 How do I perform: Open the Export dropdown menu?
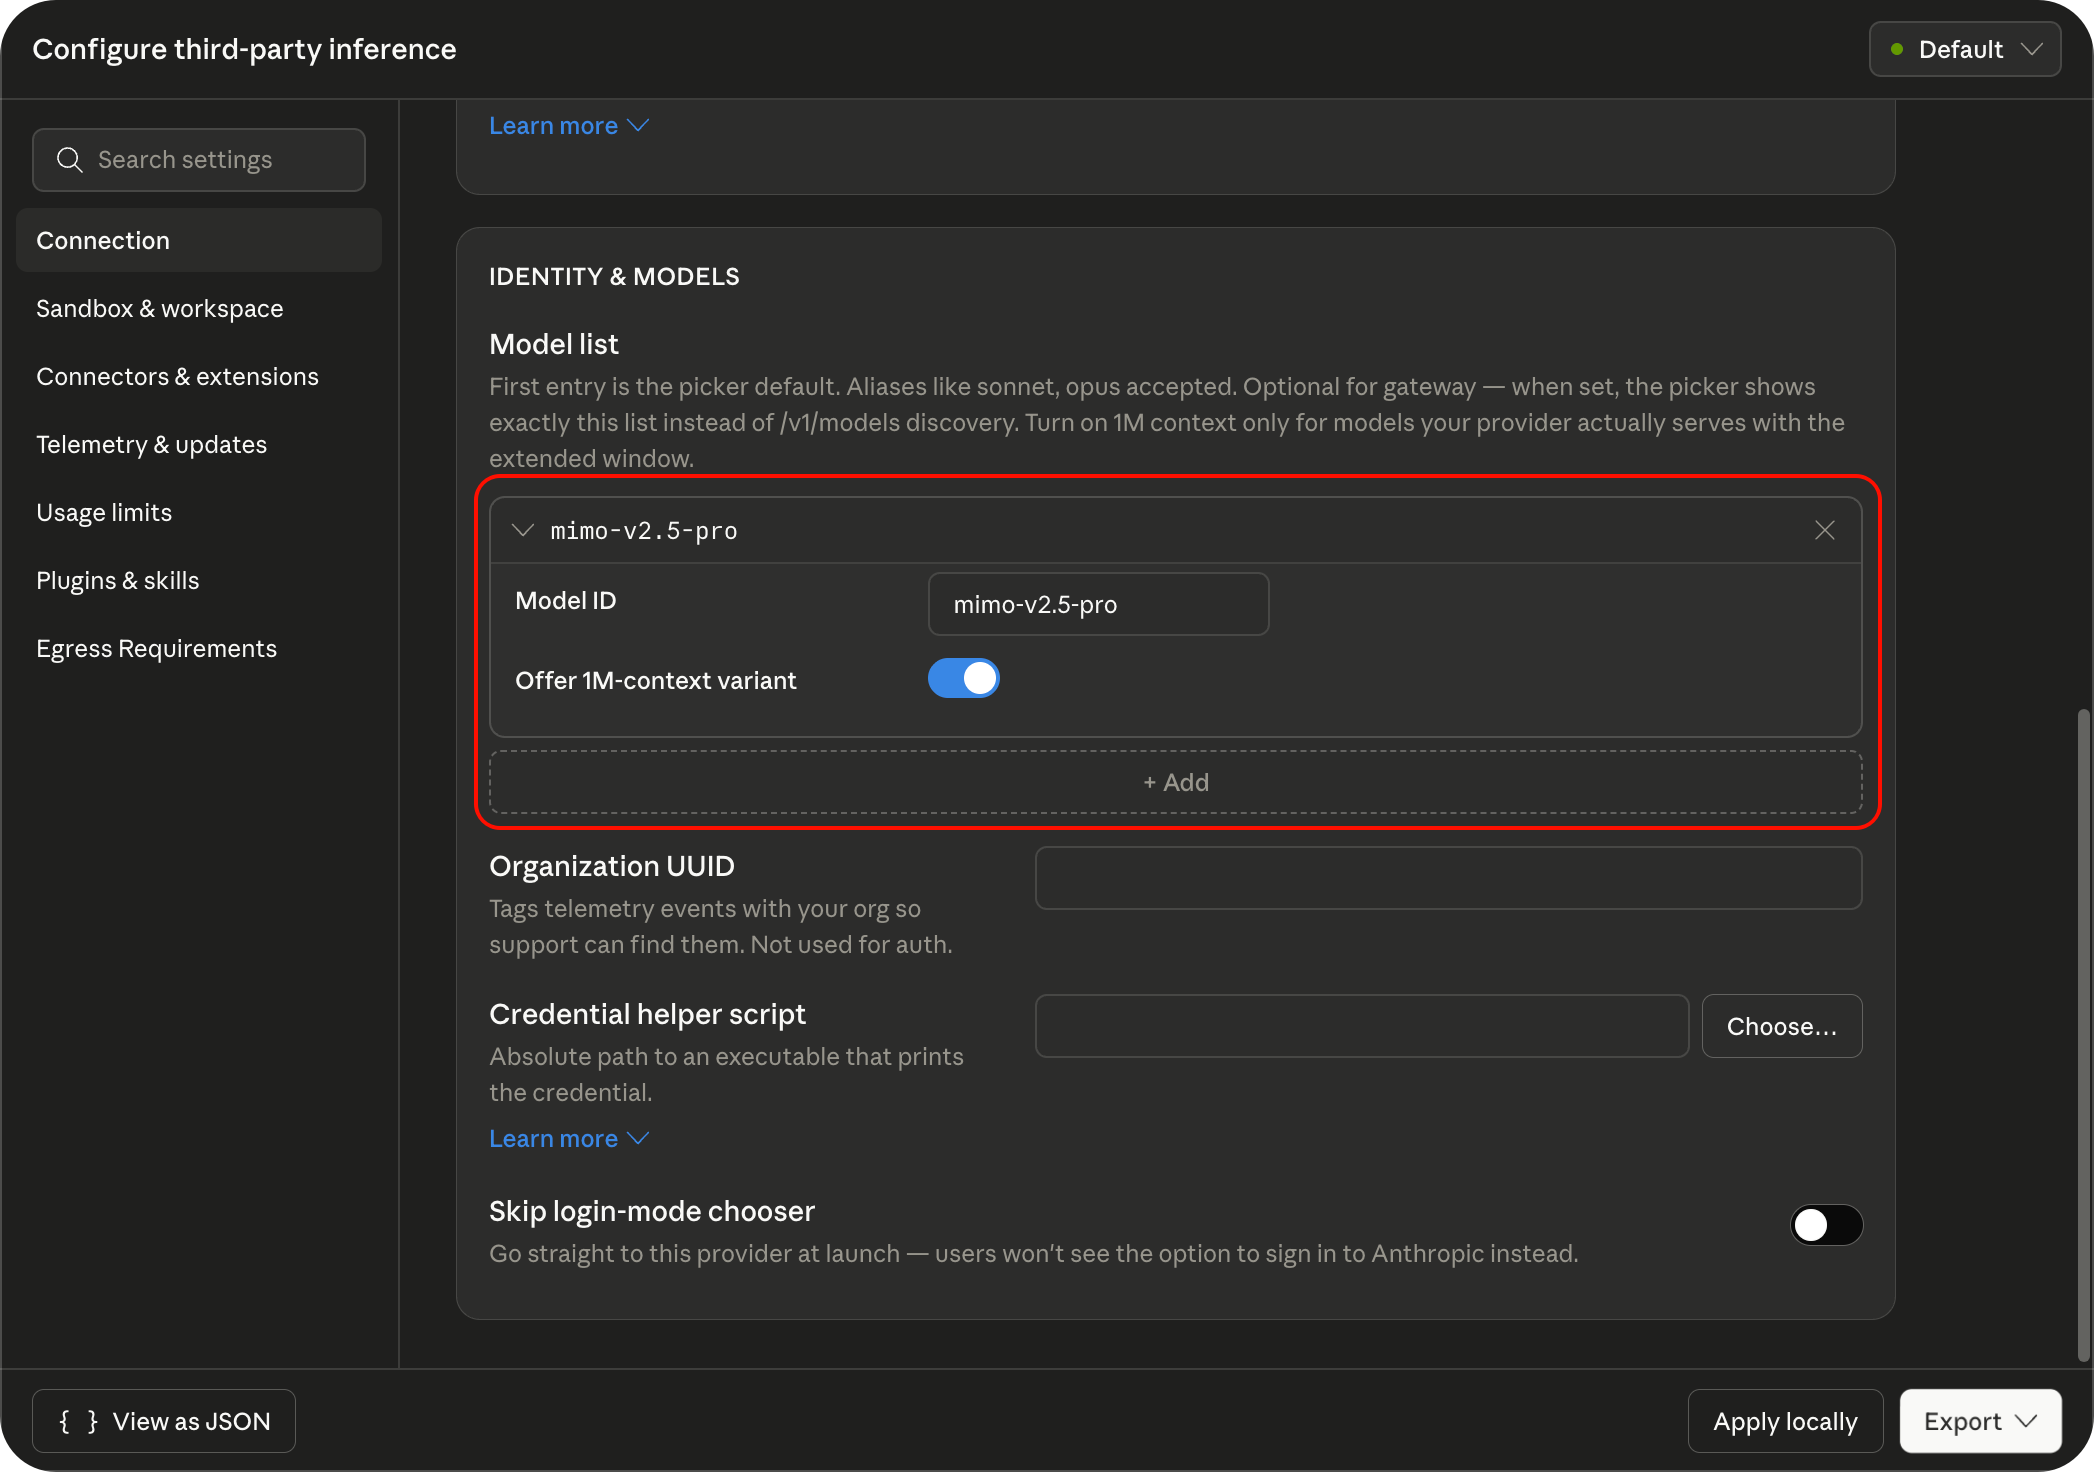click(1979, 1421)
